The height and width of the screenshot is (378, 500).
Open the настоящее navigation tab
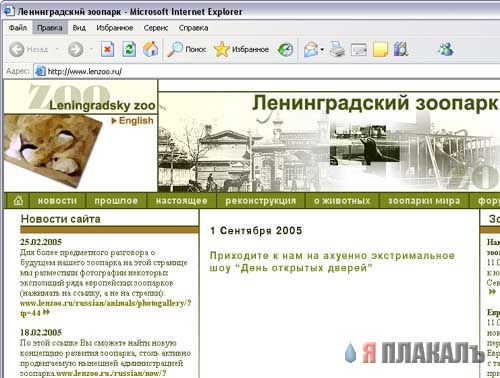pyautogui.click(x=182, y=201)
